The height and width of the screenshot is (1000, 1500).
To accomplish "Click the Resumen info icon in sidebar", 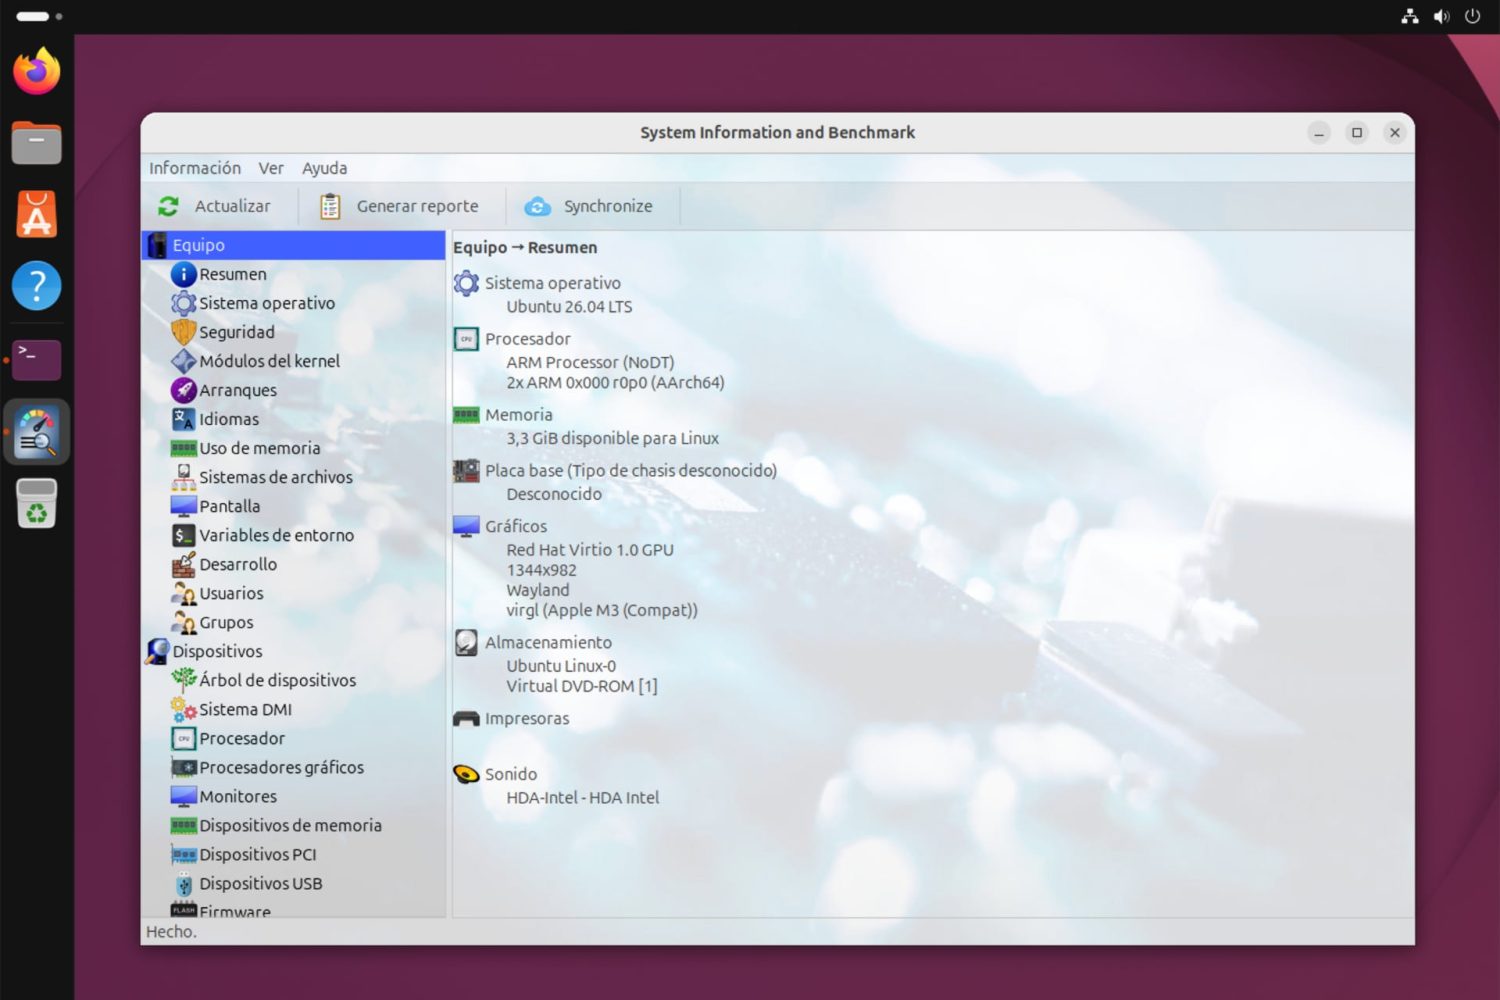I will [x=183, y=274].
